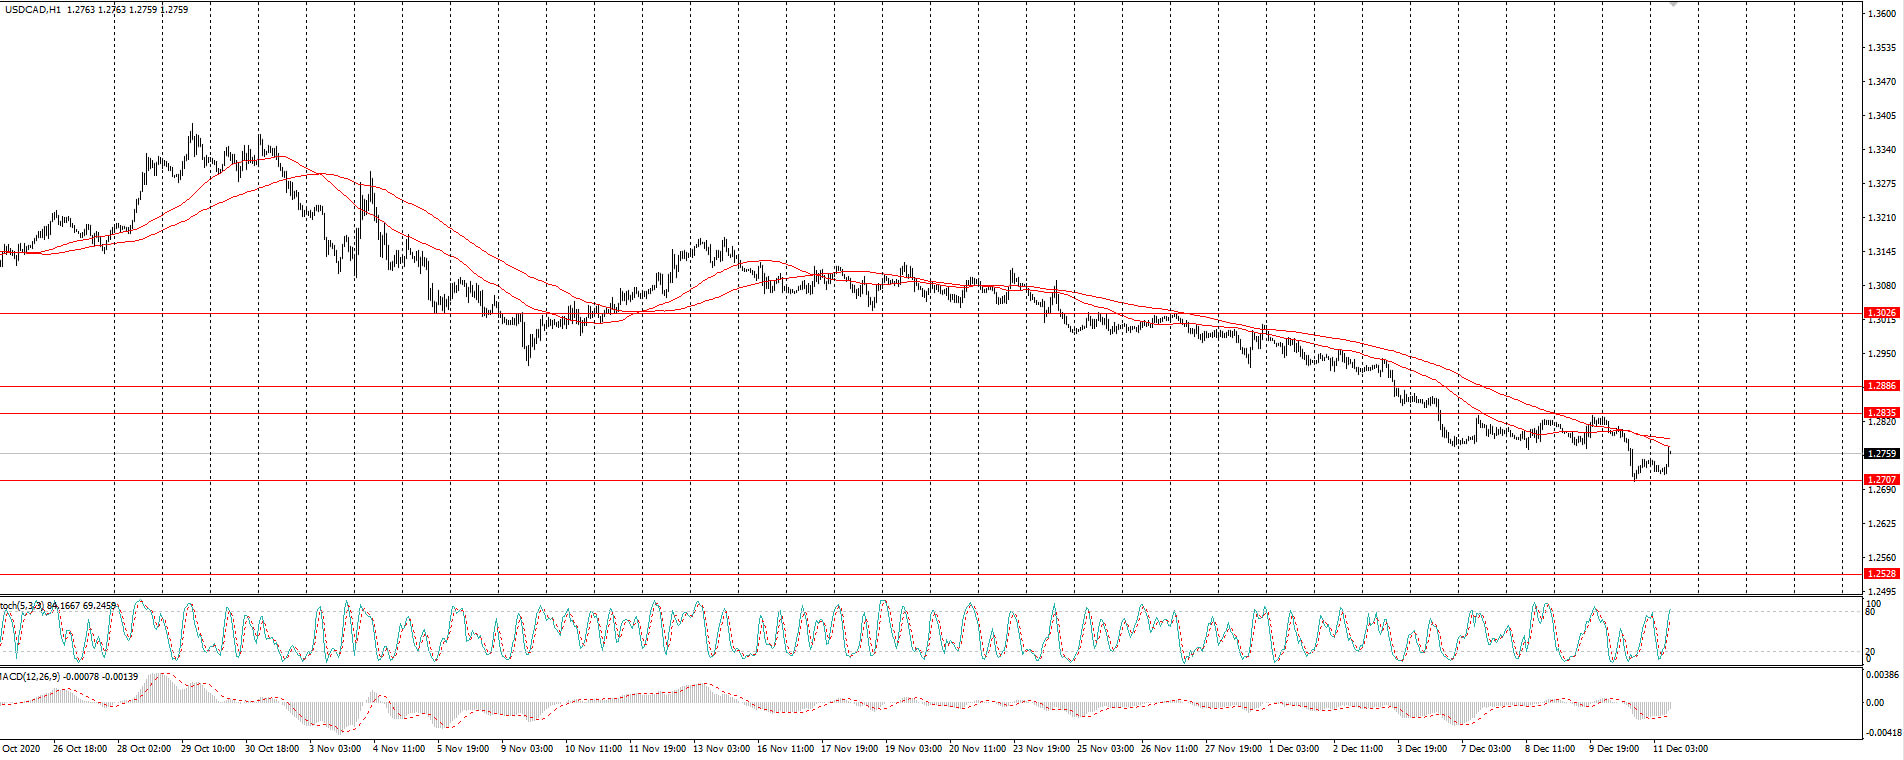Click the 13 Nov 03:00 time label
Viewport: 1904px width, 760px height.
(721, 749)
